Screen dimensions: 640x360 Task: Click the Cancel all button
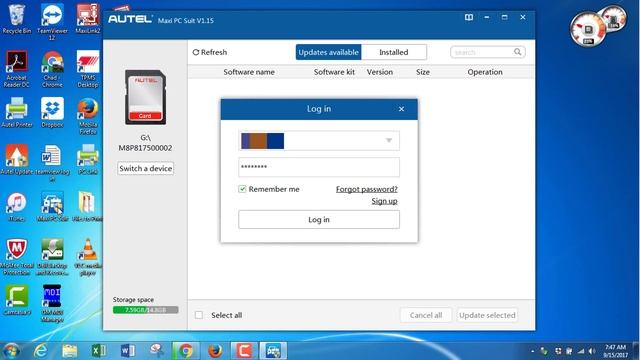[426, 315]
